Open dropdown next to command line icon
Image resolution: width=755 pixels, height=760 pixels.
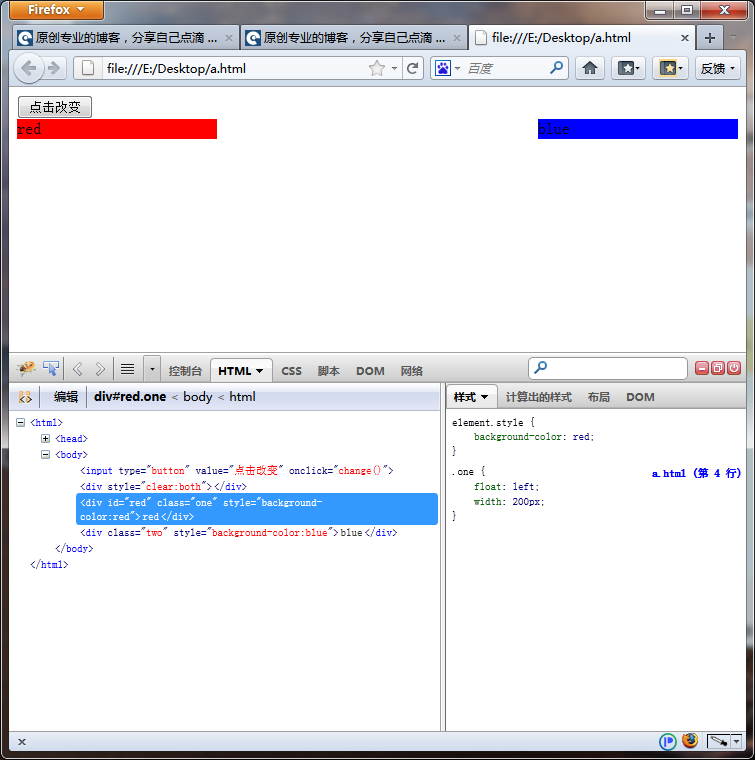[152, 369]
